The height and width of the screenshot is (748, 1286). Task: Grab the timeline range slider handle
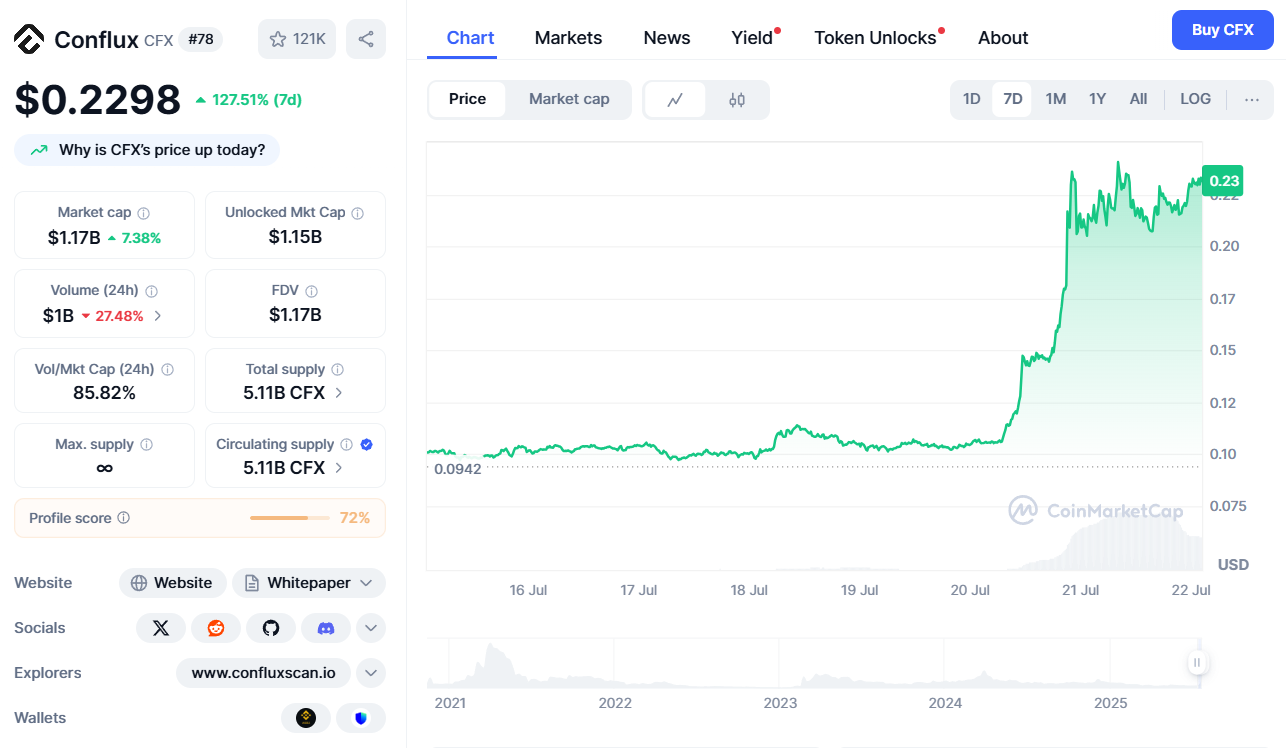click(x=1197, y=662)
